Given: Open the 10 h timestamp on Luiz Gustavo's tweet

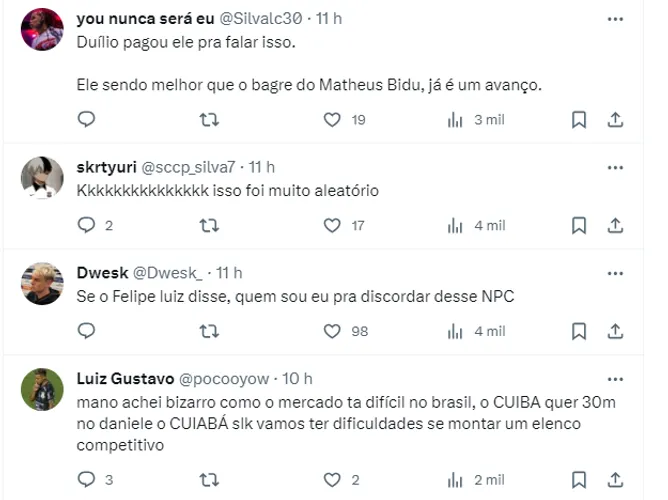Looking at the screenshot, I should click(x=298, y=378).
